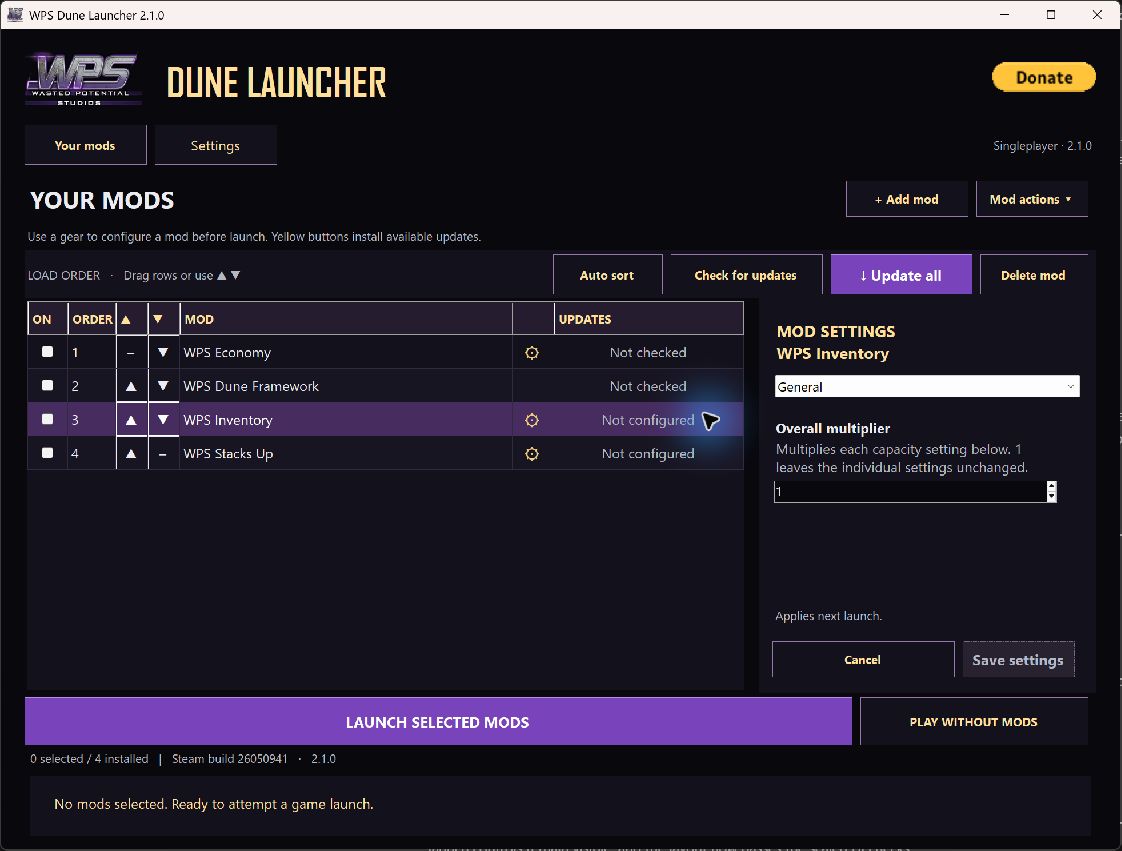This screenshot has height=851, width=1122.
Task: Open gear settings for WPS Economy
Action: coord(532,352)
